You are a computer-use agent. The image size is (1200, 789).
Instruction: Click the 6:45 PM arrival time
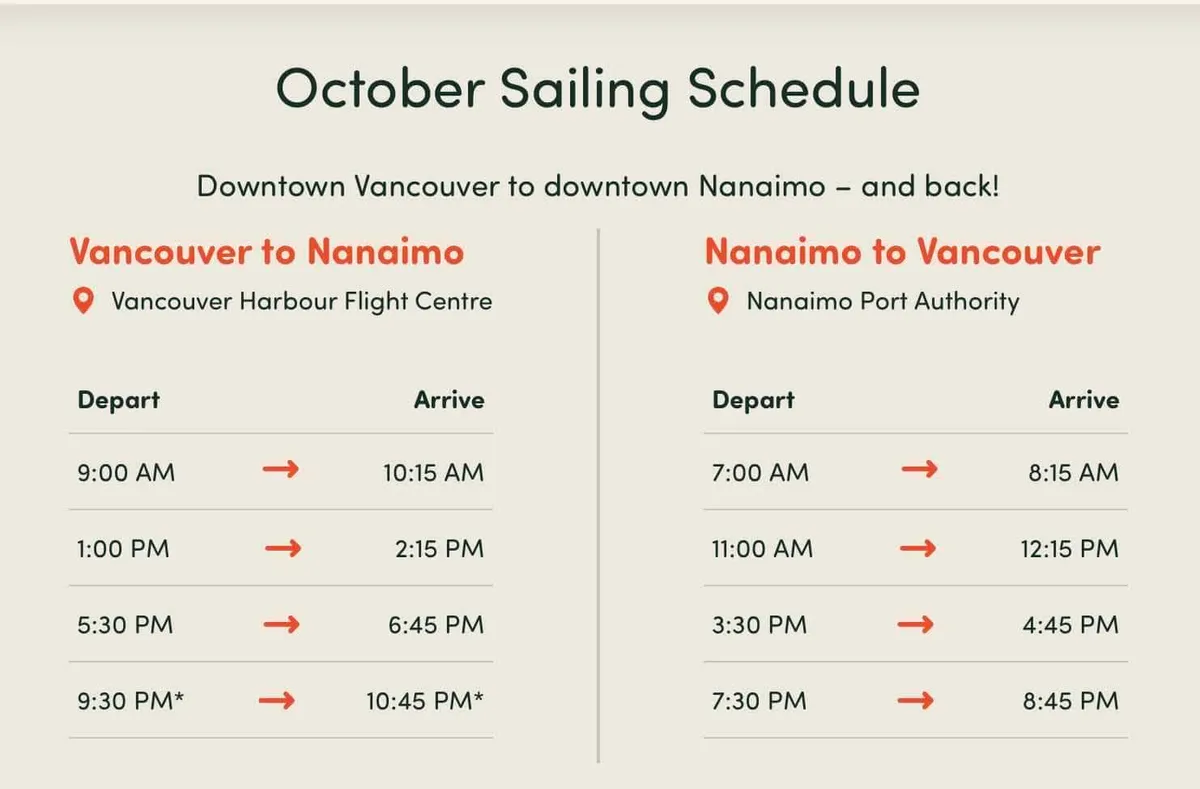click(x=436, y=625)
